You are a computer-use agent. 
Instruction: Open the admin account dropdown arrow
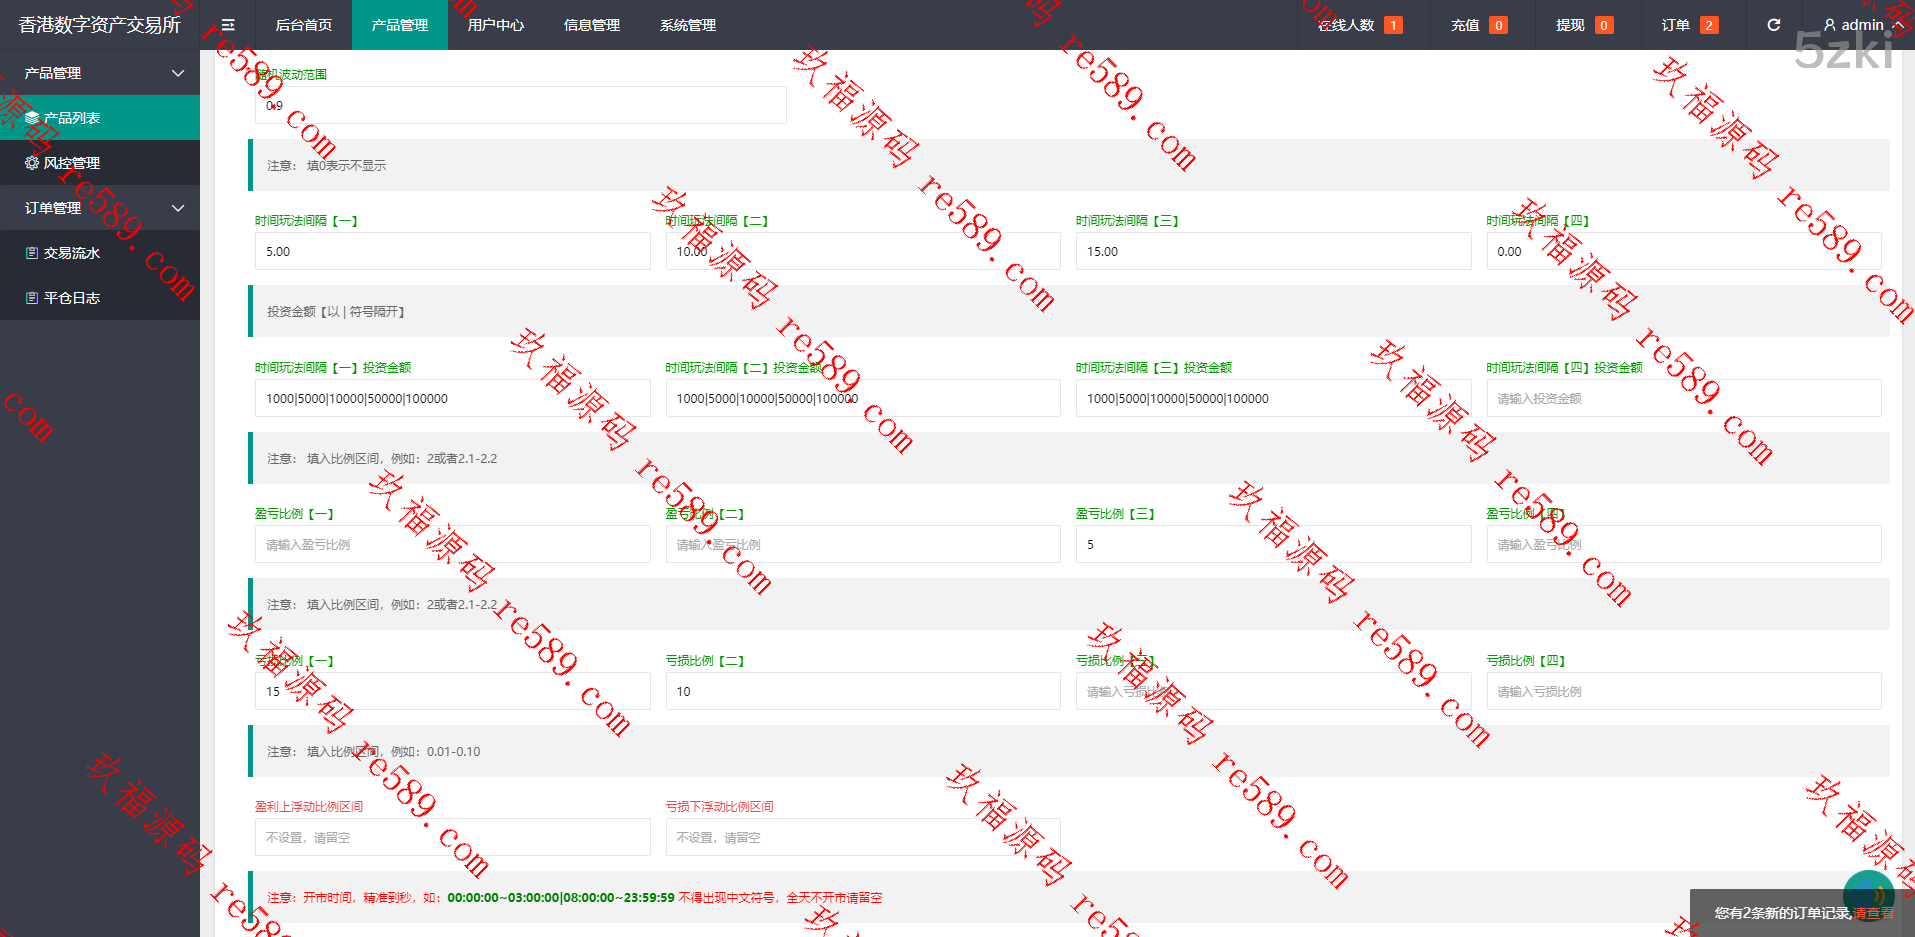[x=1897, y=25]
